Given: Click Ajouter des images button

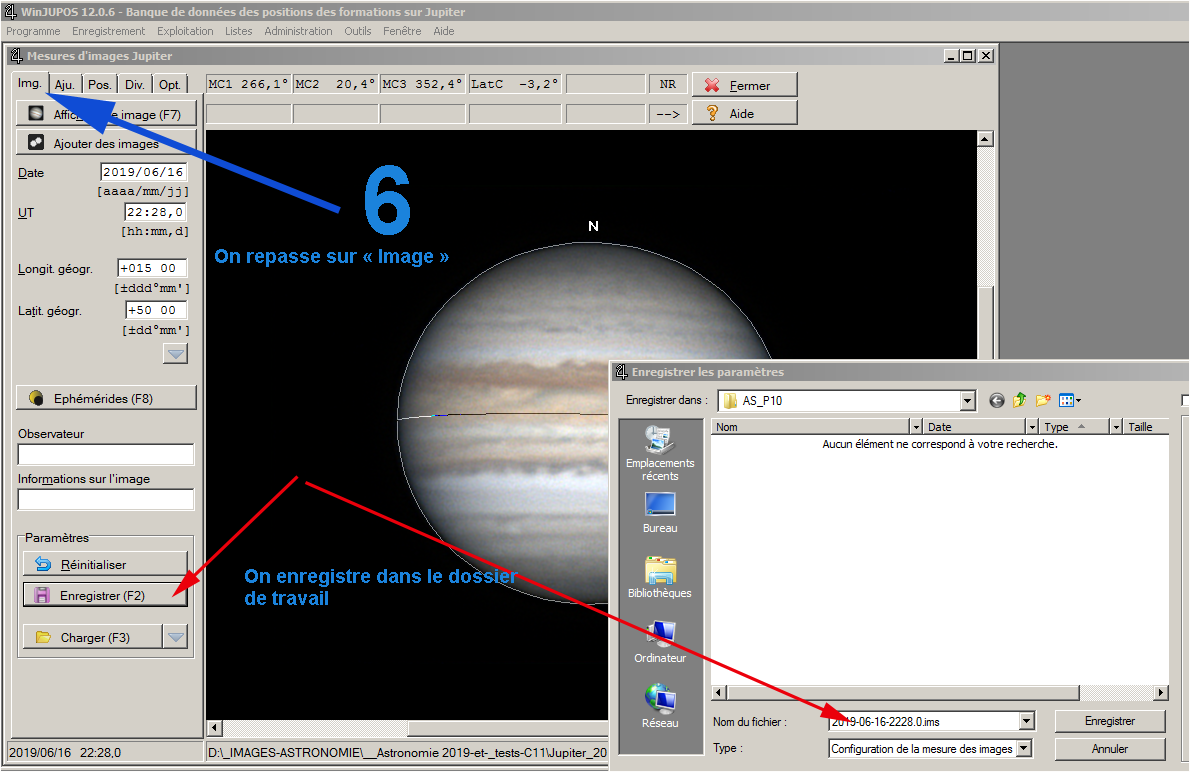Looking at the screenshot, I should [x=106, y=143].
